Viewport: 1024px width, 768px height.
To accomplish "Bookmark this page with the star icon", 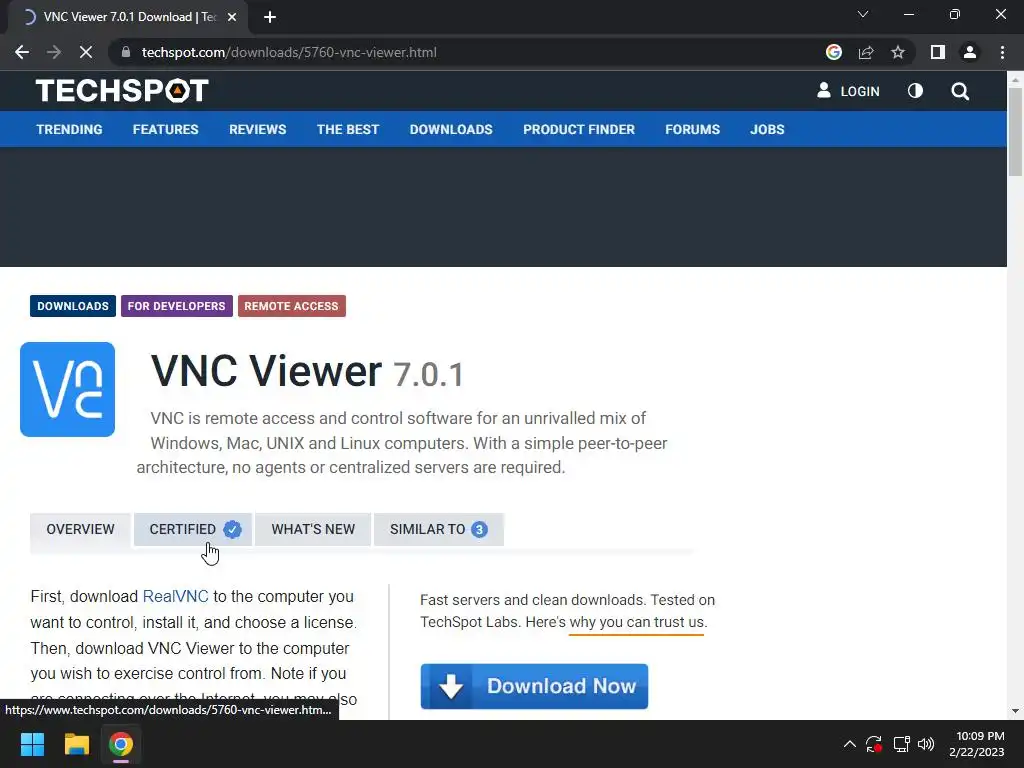I will point(898,52).
